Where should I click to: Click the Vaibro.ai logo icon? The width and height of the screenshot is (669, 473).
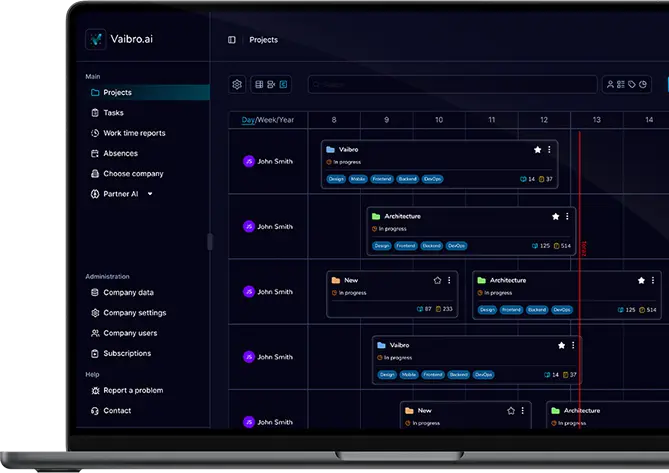tap(96, 40)
